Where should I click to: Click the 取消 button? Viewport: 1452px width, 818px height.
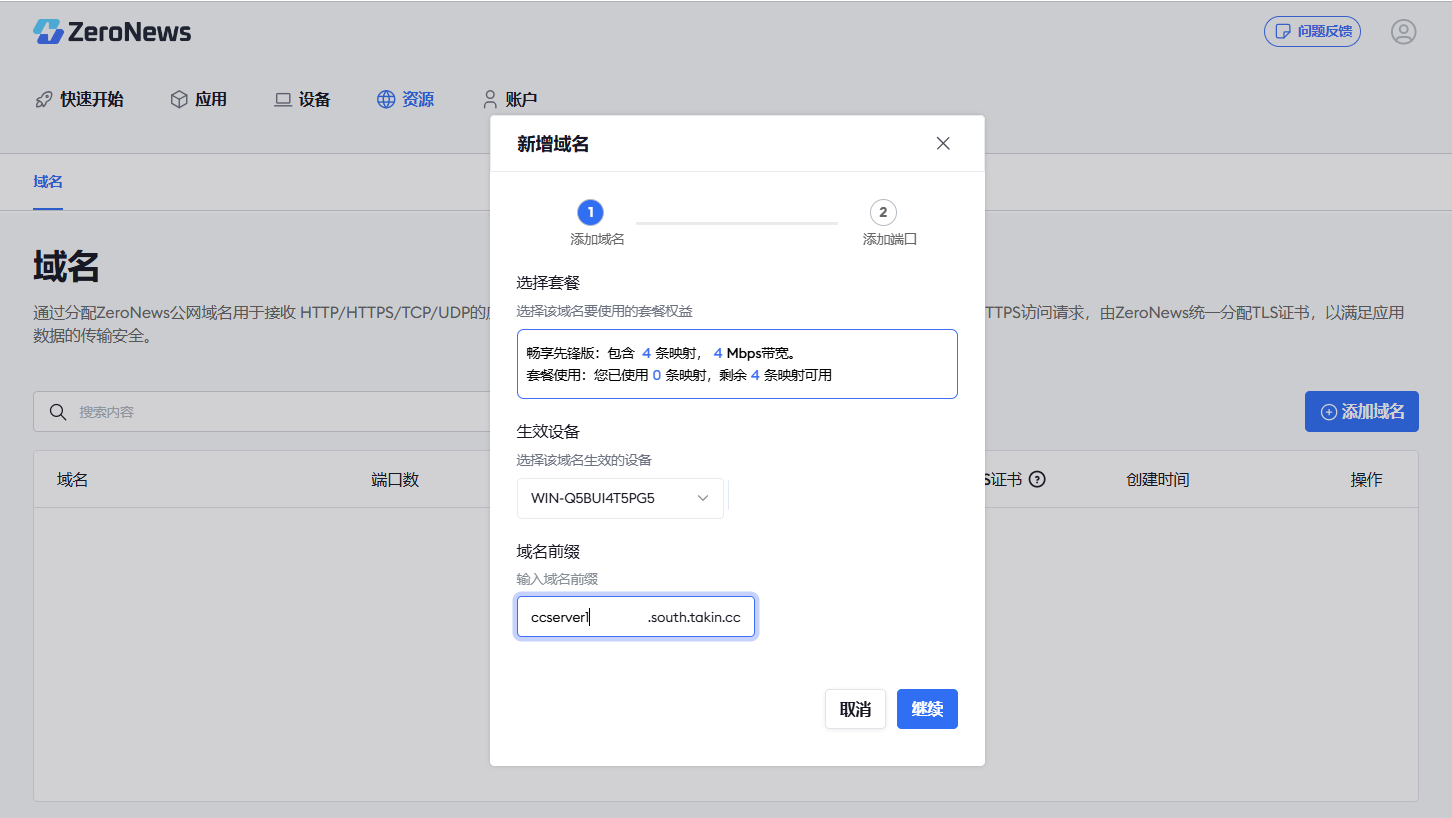click(855, 709)
